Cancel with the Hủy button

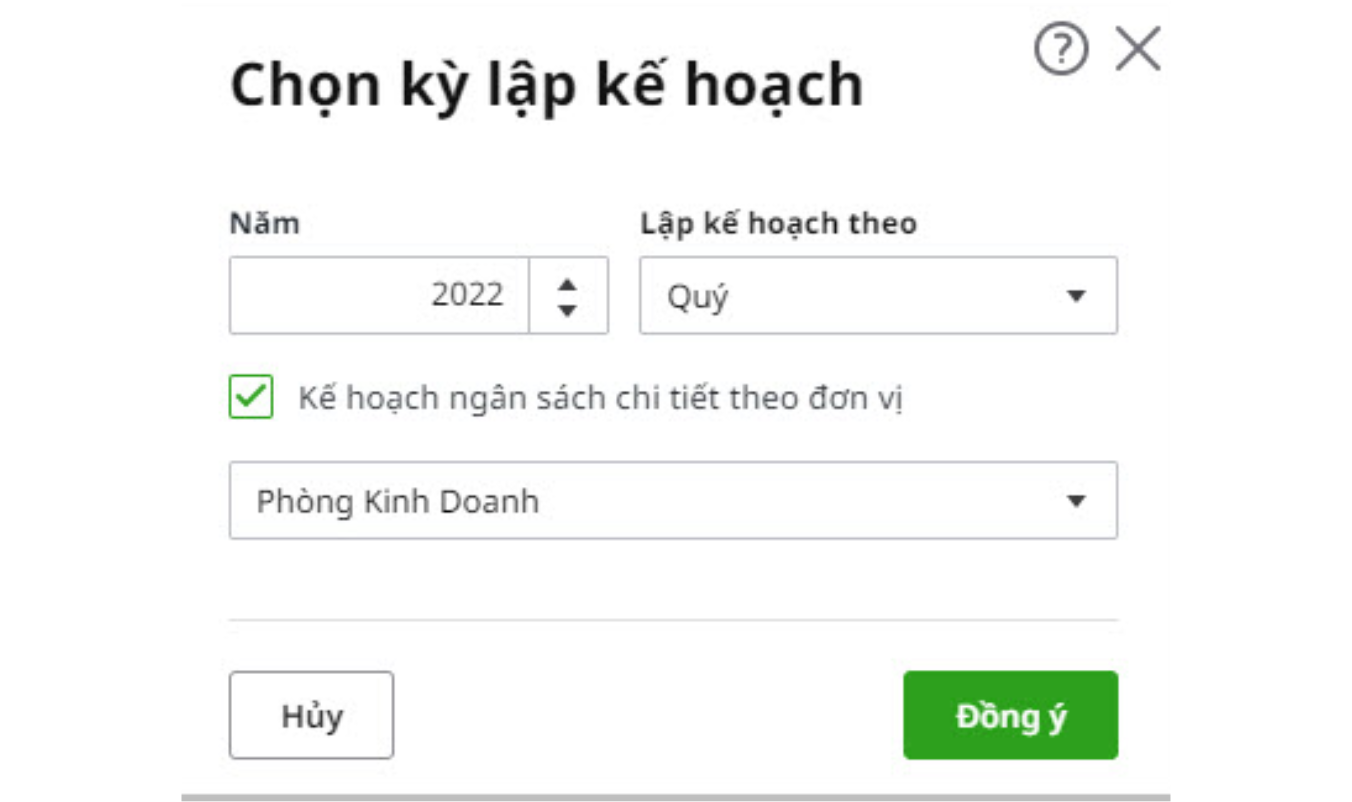311,715
